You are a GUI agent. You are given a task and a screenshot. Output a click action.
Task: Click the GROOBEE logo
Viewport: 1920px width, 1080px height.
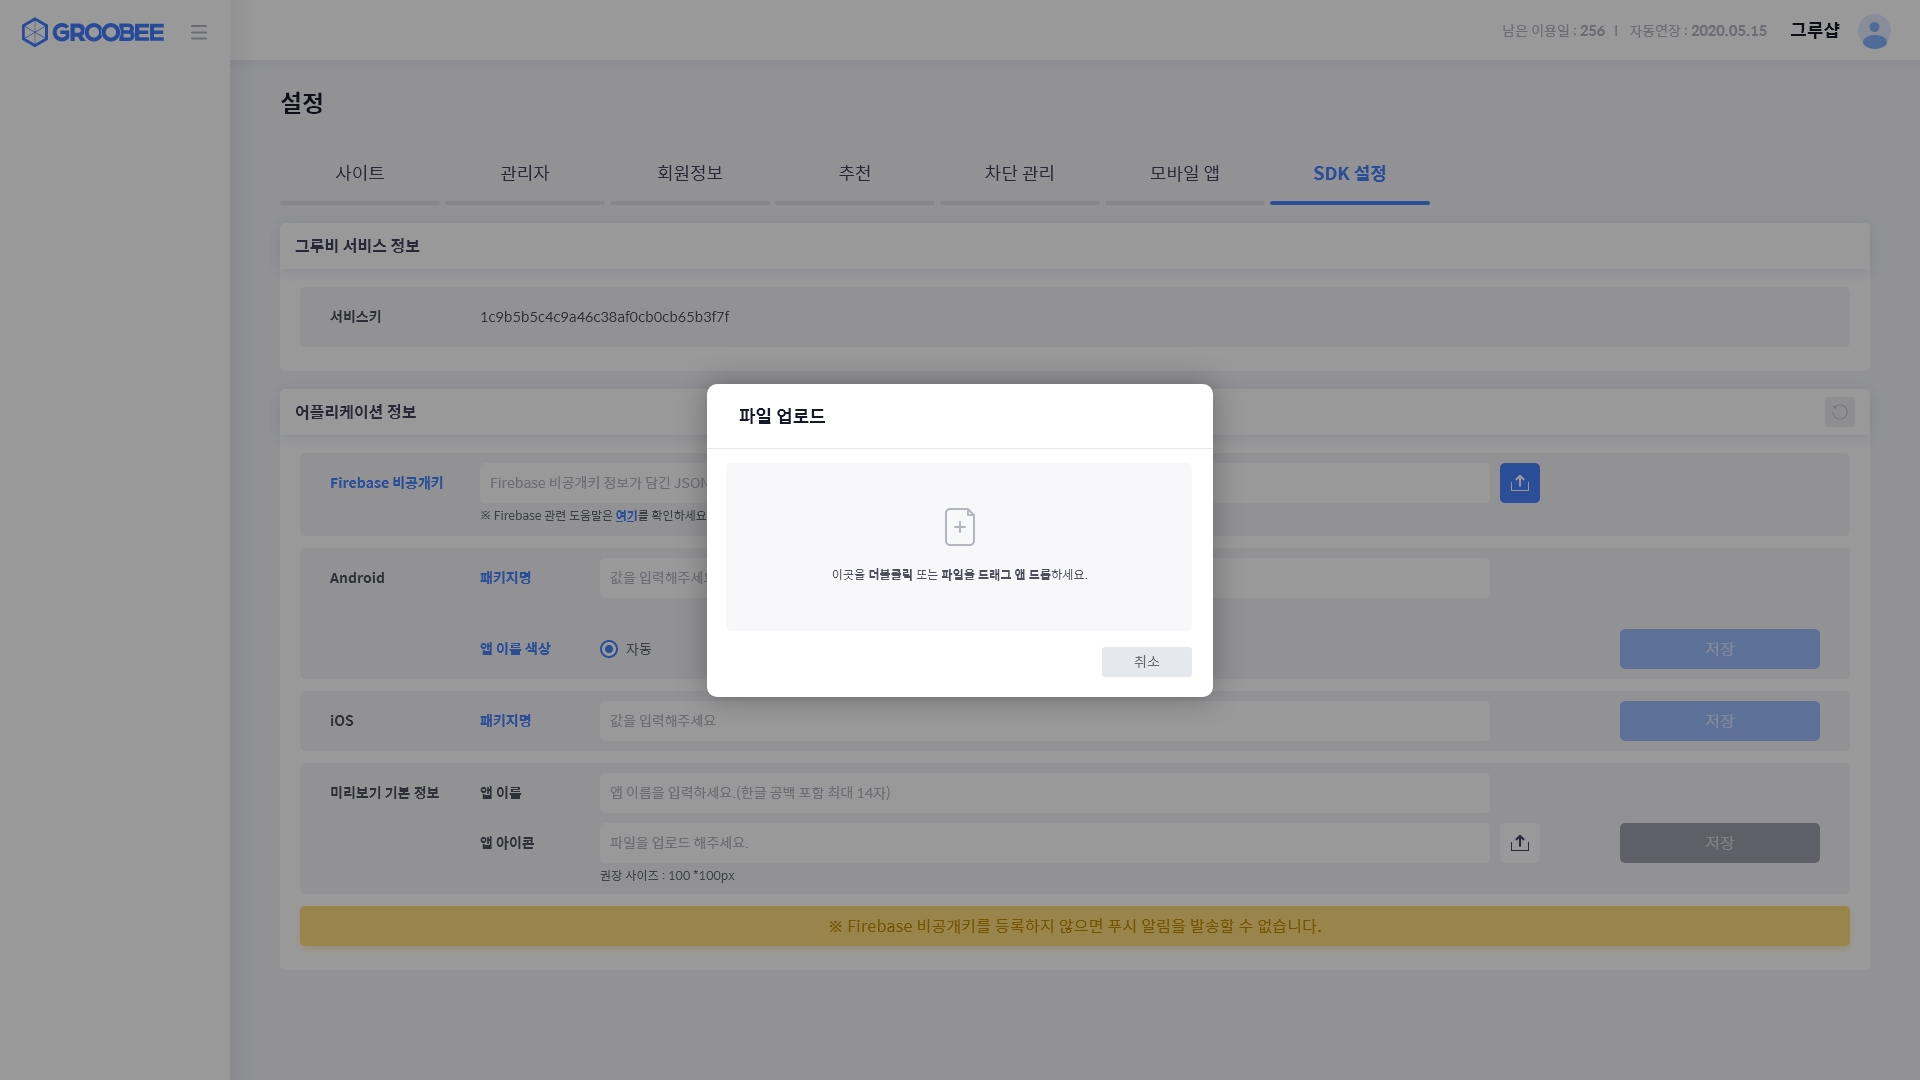coord(92,32)
